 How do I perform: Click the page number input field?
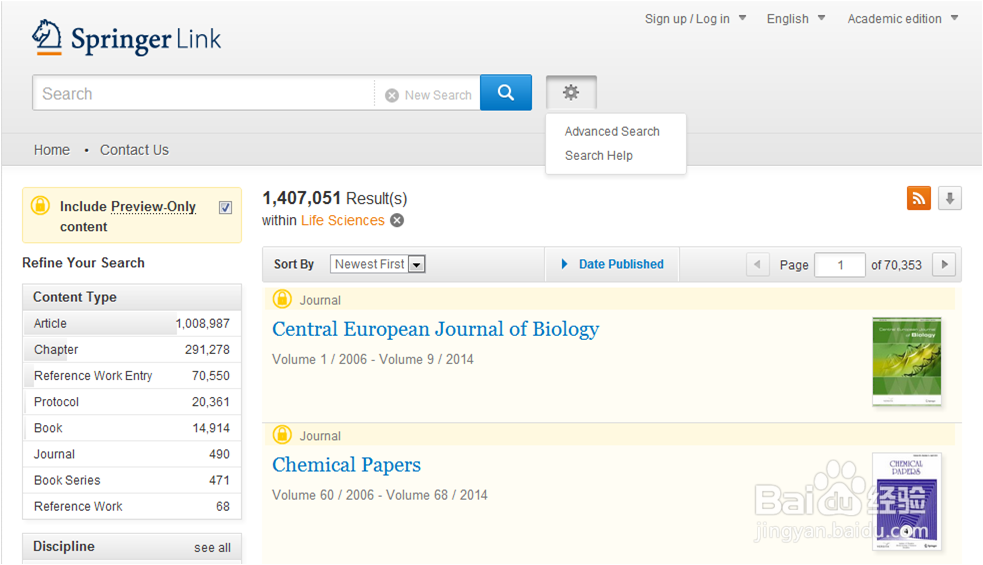point(840,265)
